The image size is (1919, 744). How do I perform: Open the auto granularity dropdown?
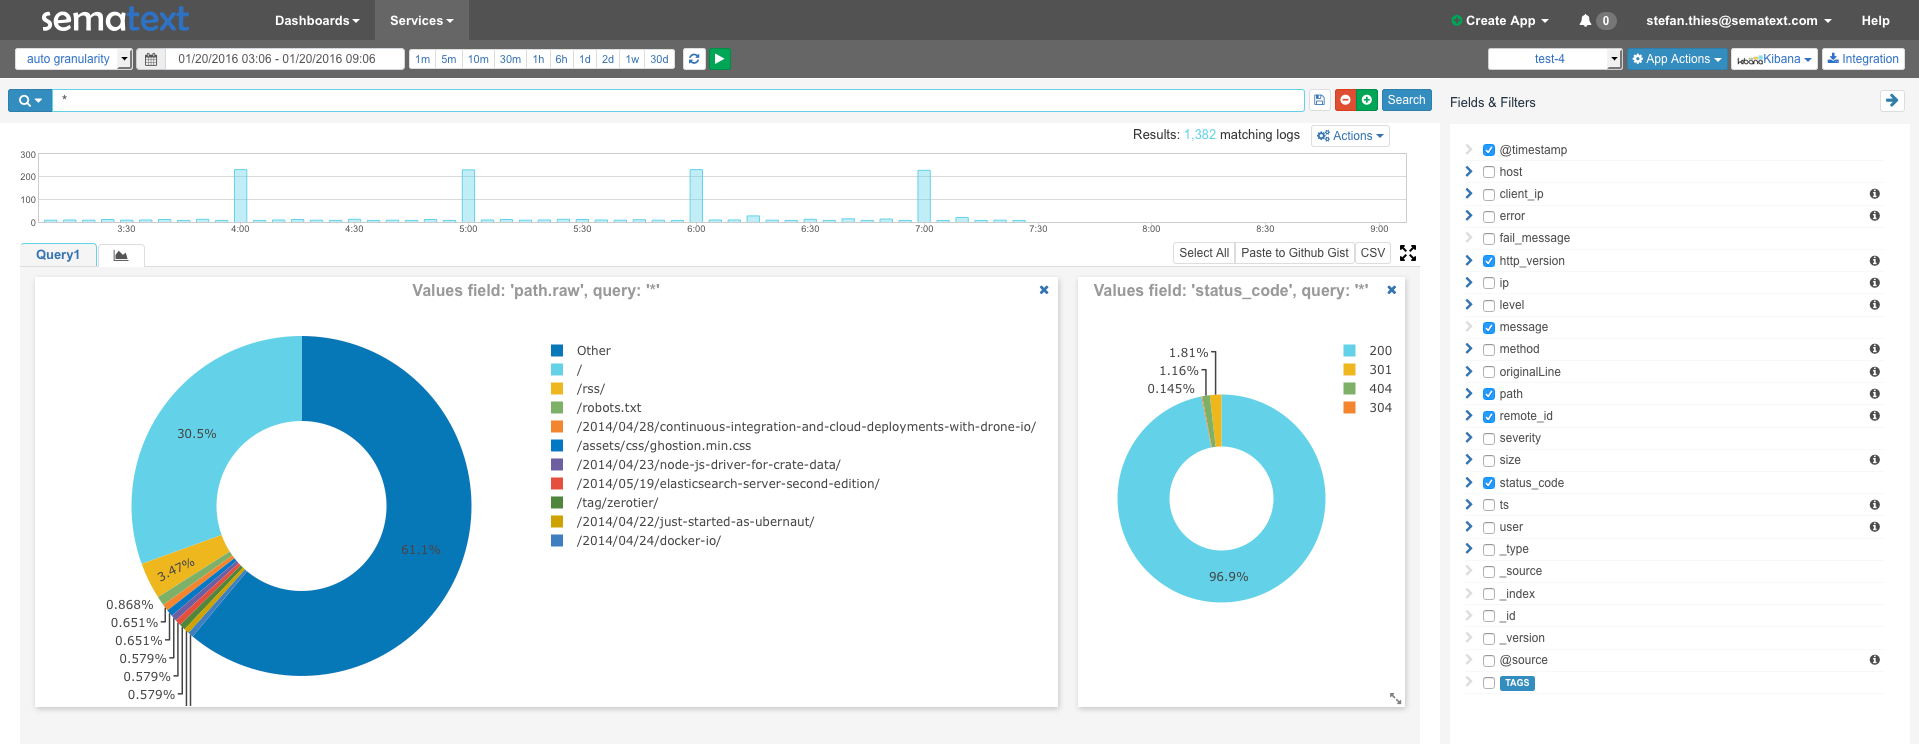(74, 59)
